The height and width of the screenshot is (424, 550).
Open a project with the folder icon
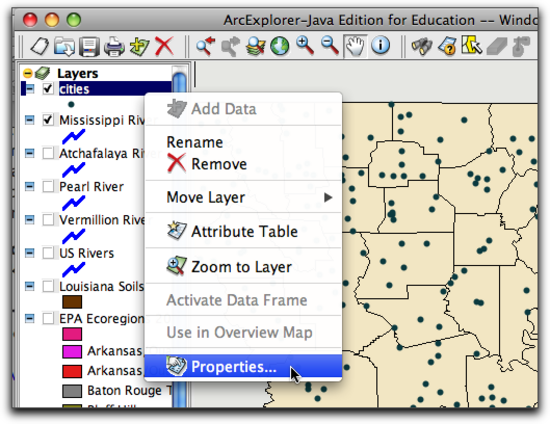click(x=64, y=46)
